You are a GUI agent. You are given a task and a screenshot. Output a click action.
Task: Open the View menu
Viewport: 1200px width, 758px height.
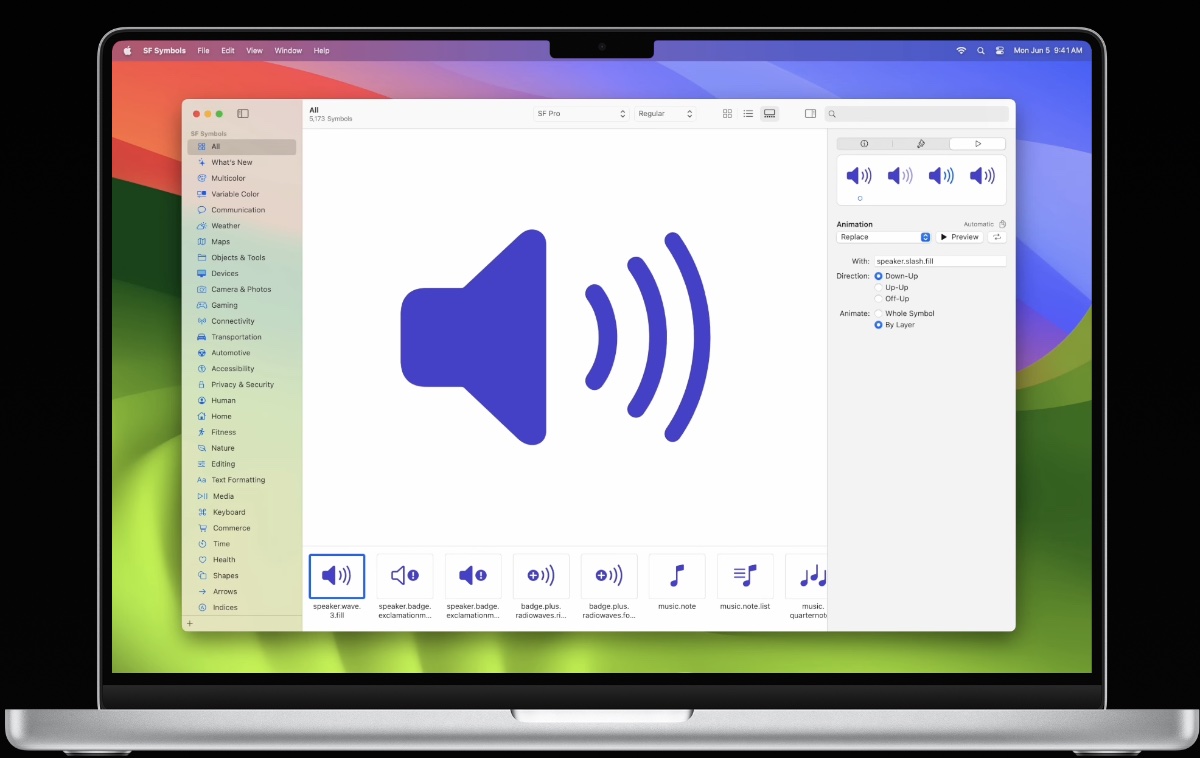point(254,50)
